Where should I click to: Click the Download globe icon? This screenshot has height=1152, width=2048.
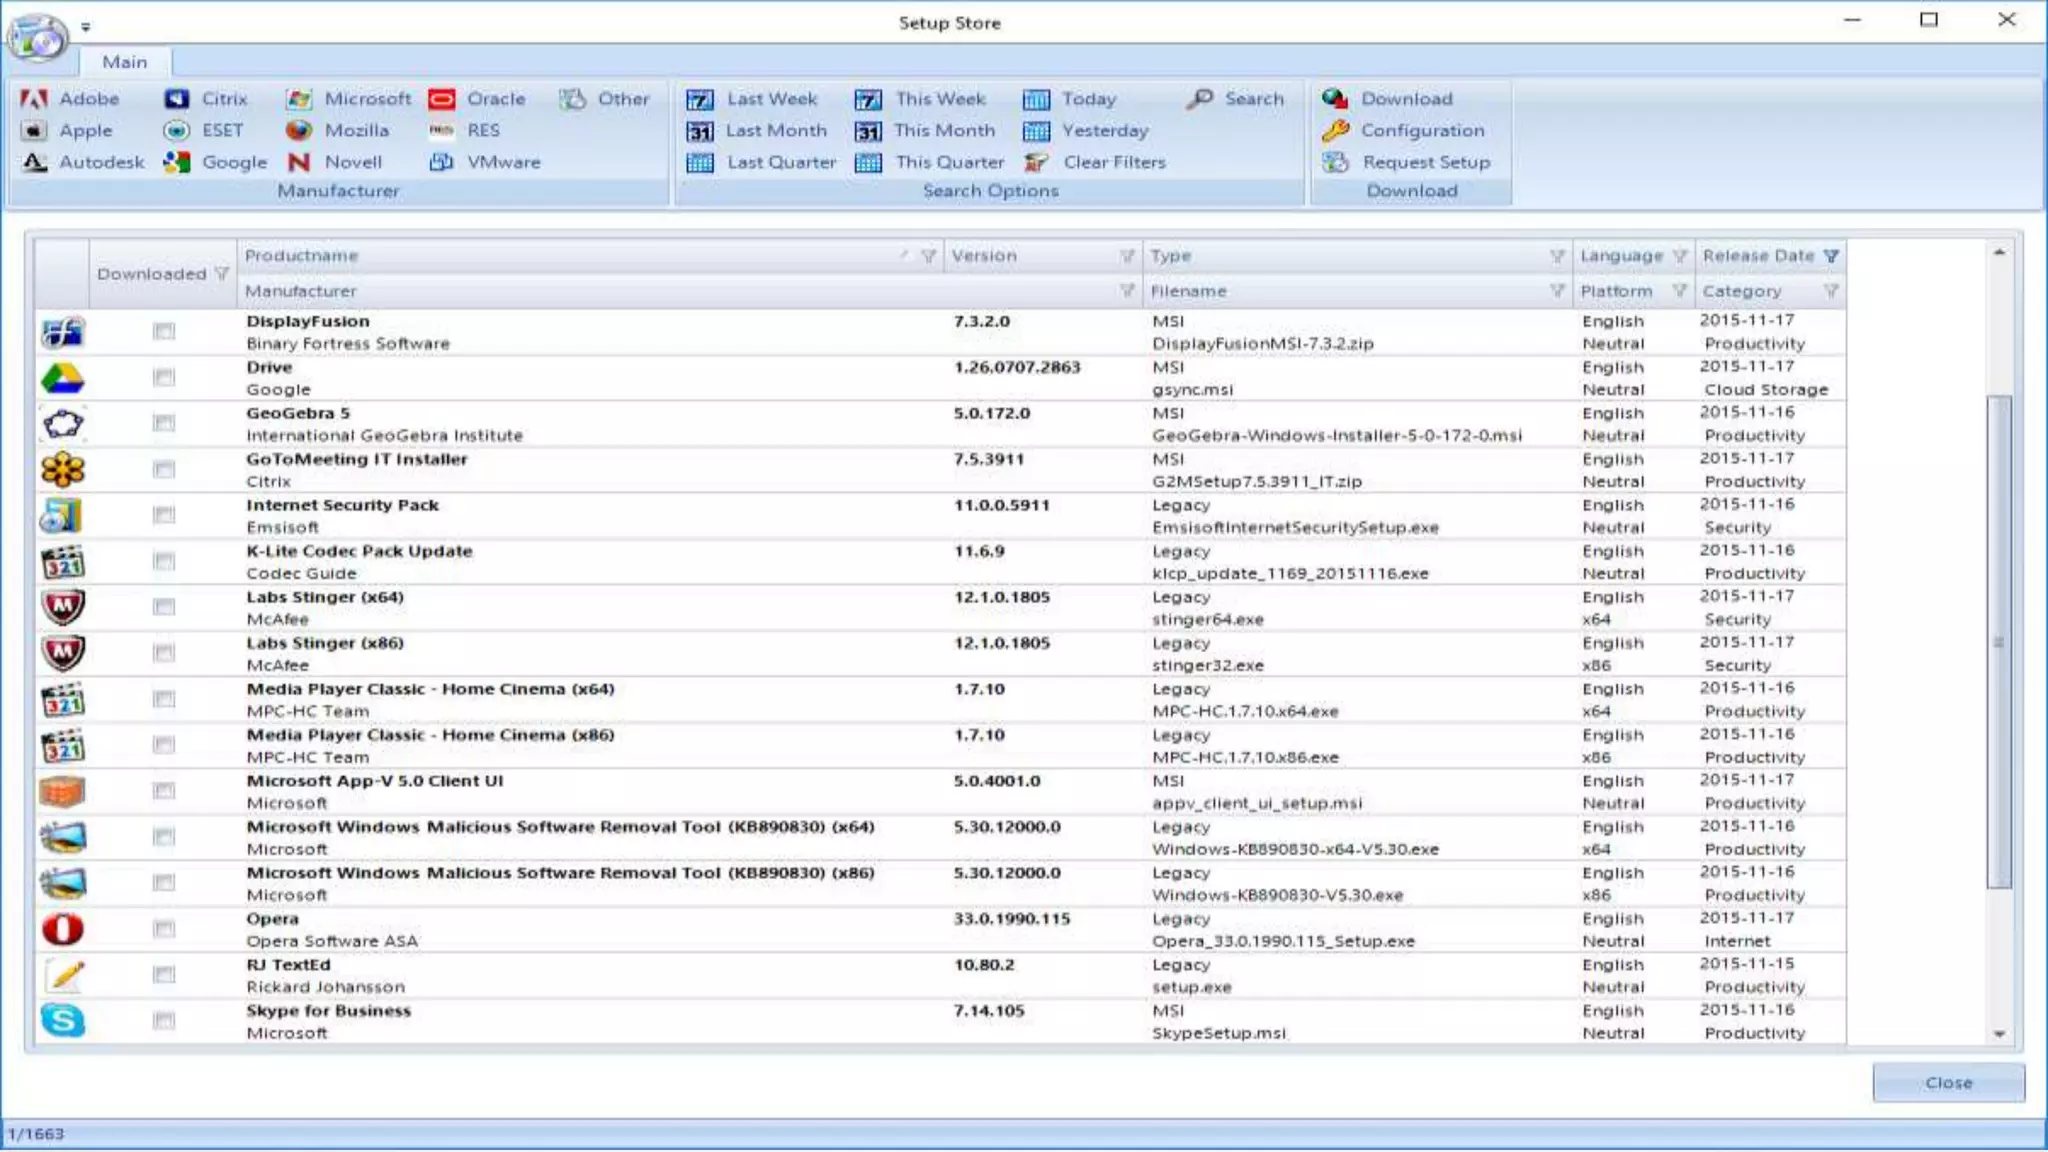[1335, 99]
